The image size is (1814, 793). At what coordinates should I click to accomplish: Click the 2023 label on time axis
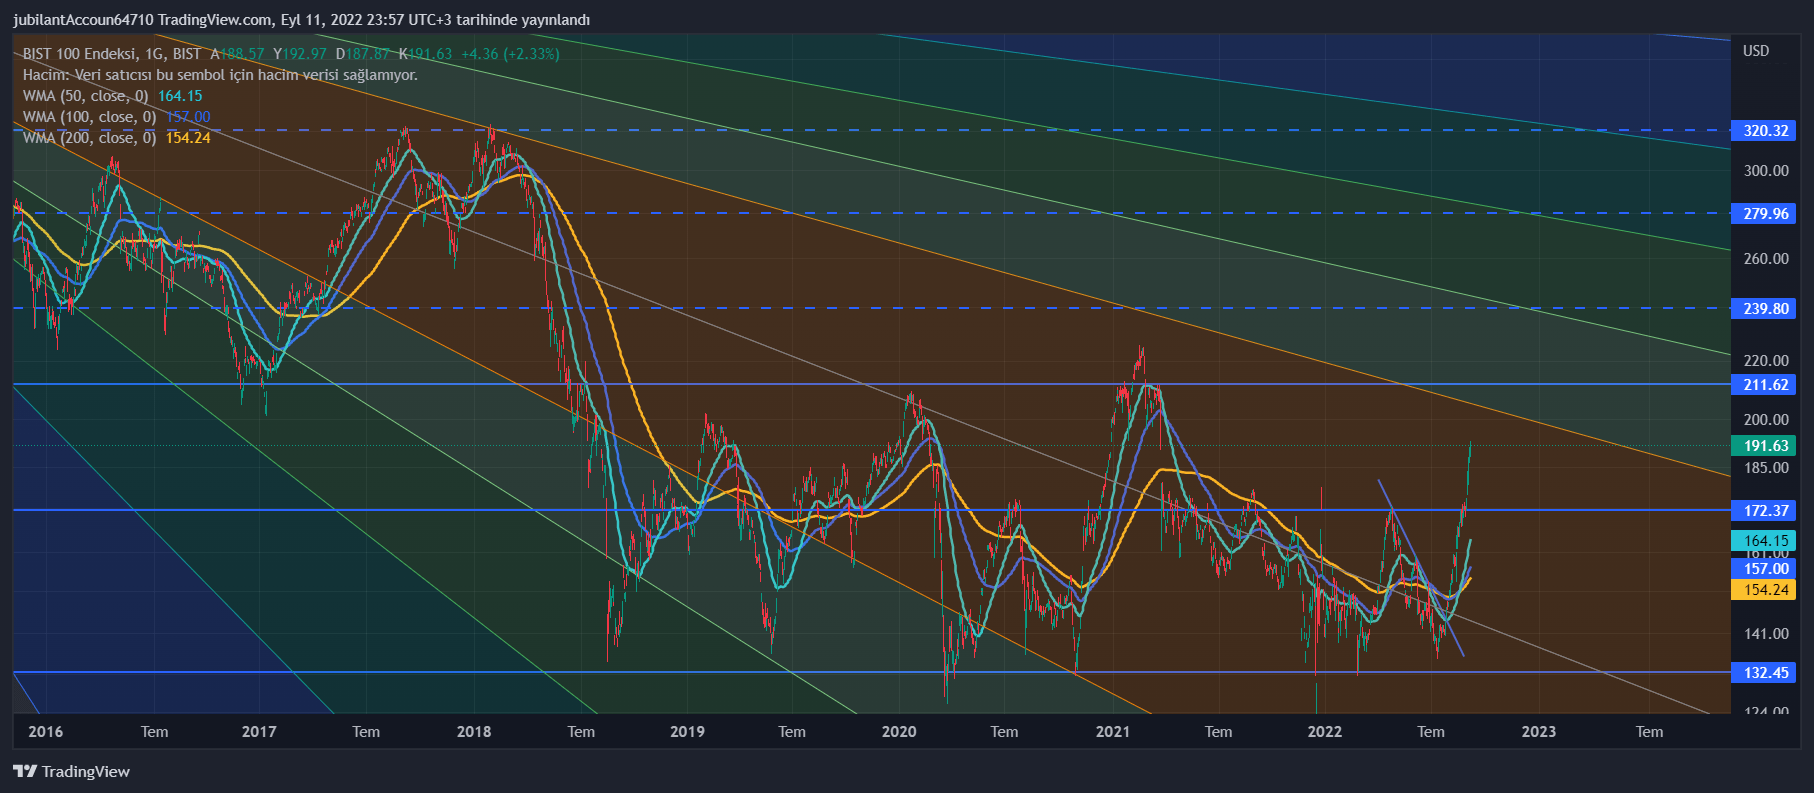(x=1538, y=732)
